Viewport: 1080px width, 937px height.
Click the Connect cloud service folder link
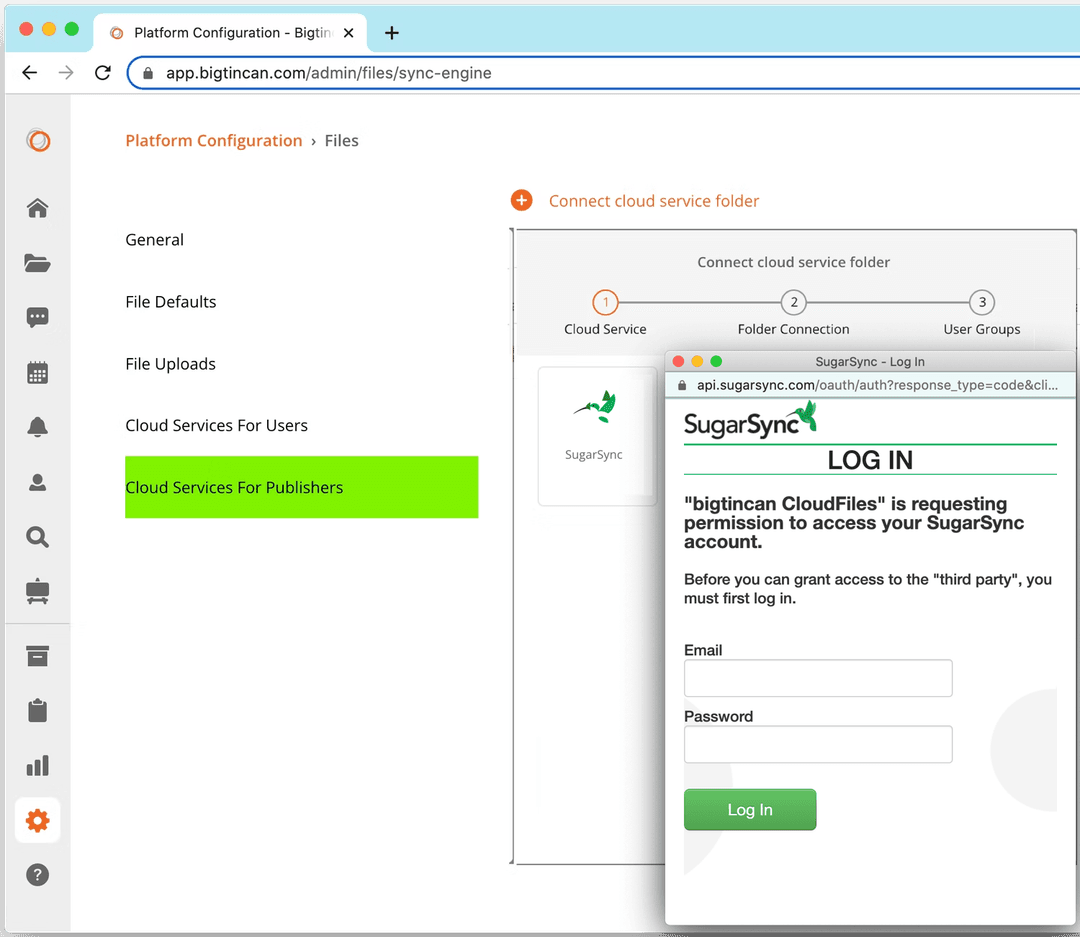653,201
